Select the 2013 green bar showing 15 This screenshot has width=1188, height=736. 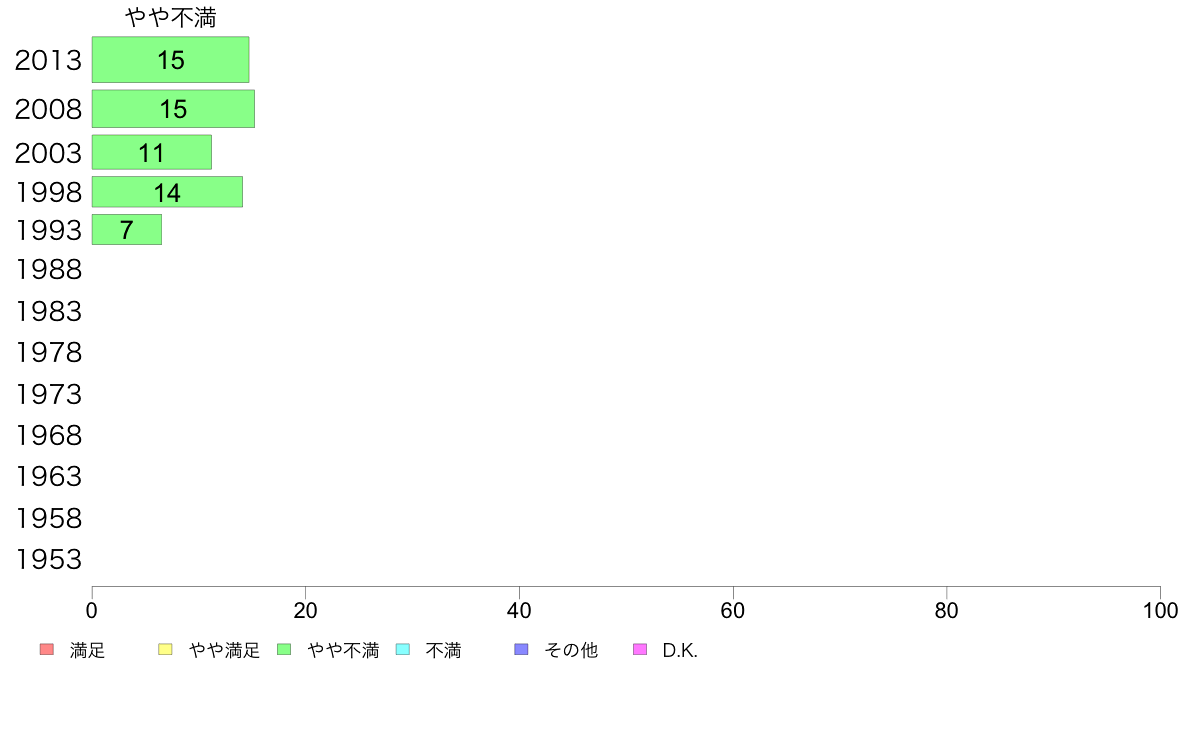[170, 60]
